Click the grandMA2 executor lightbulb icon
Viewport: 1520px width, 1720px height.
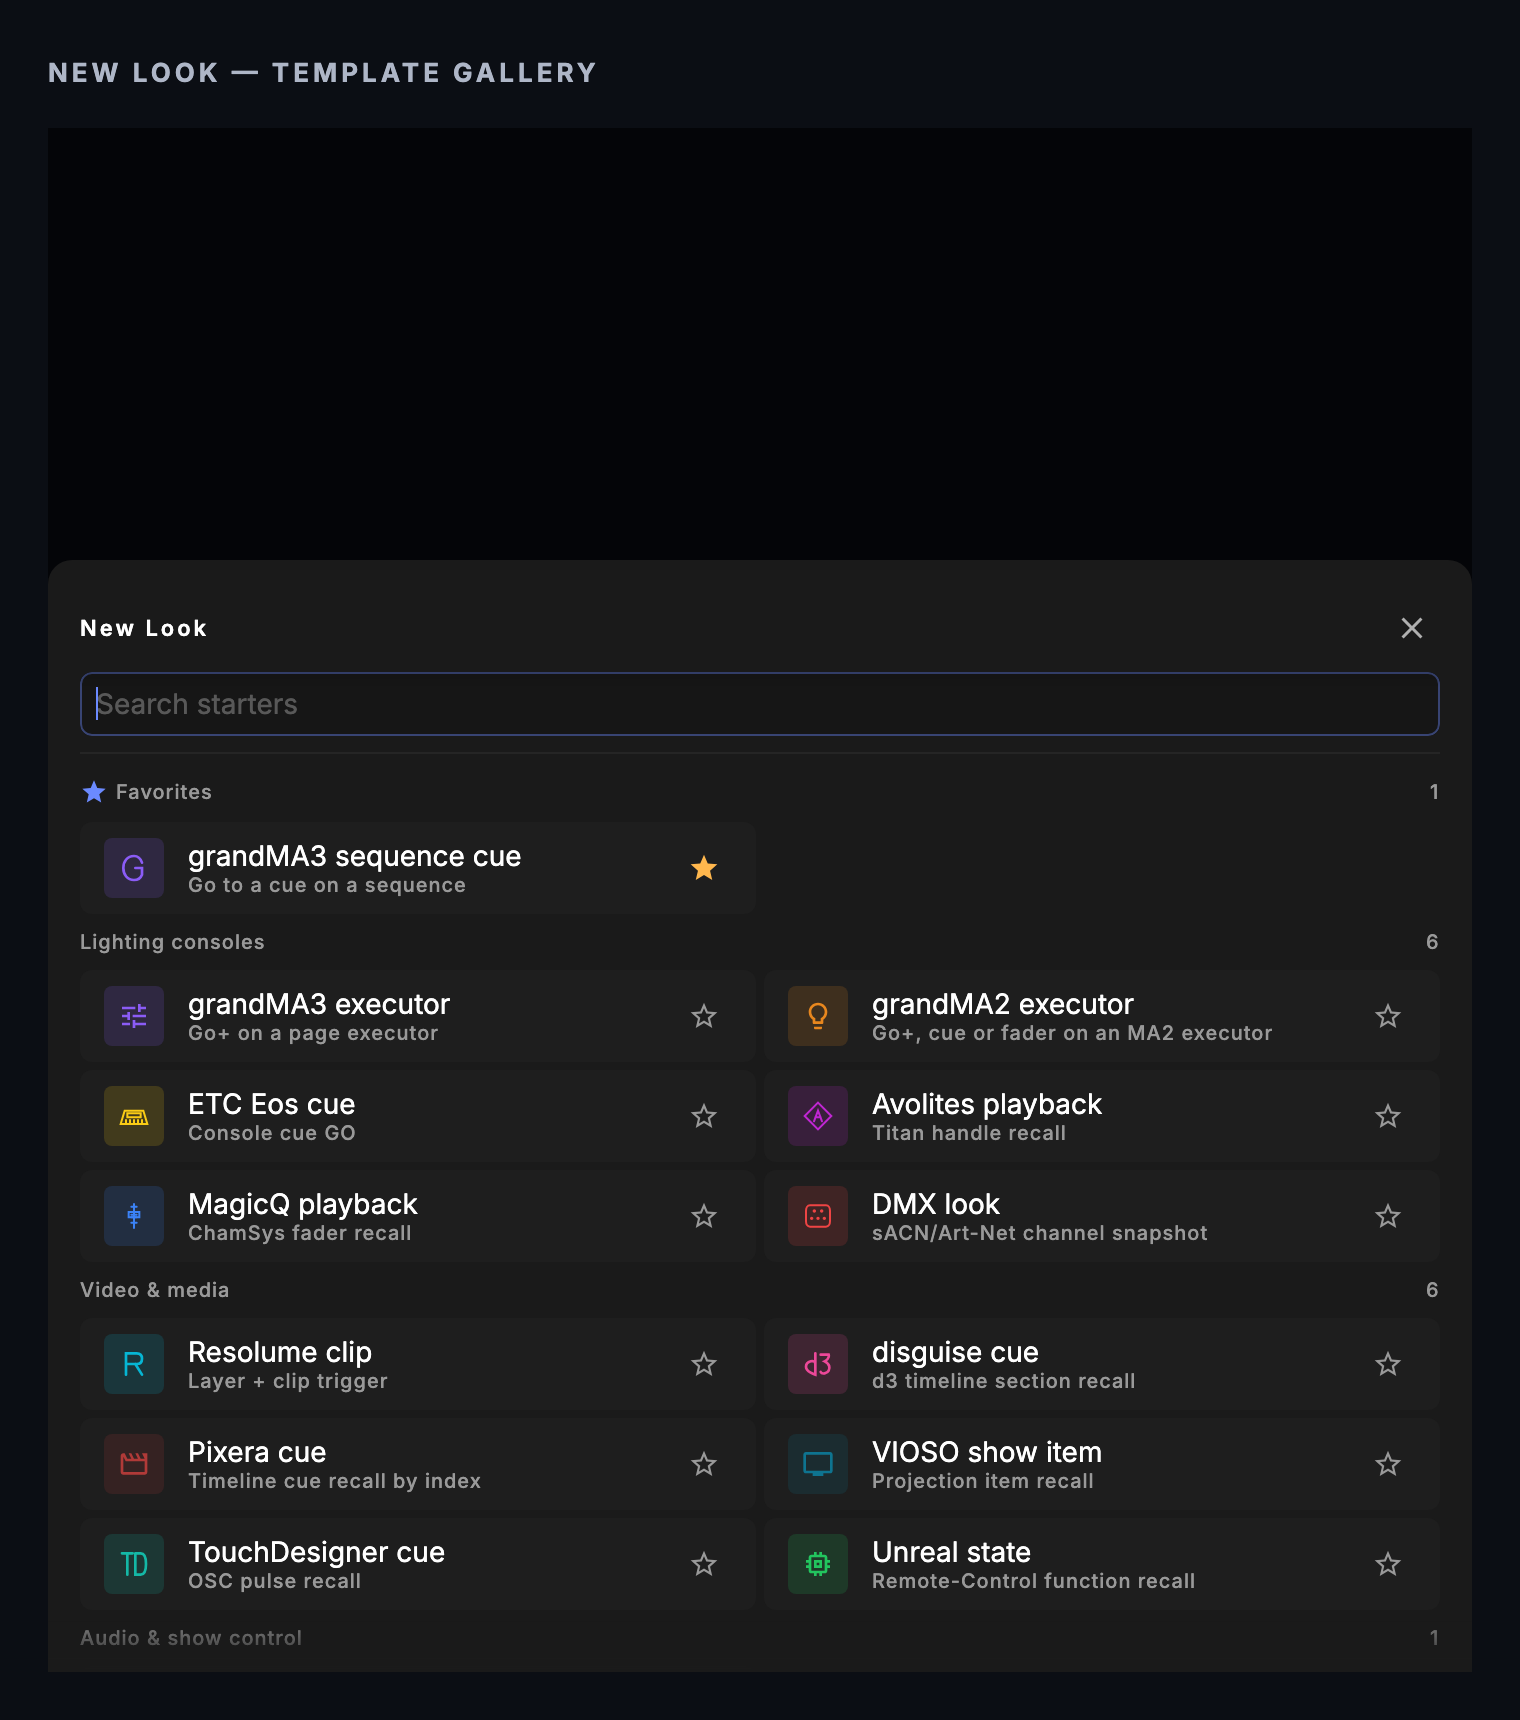click(x=818, y=1016)
